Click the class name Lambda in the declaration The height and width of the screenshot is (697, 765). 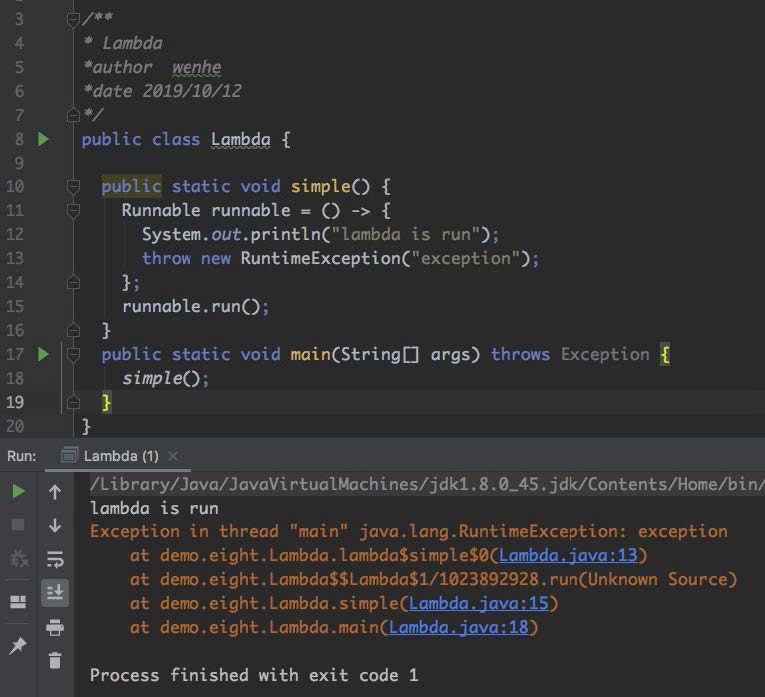point(241,139)
